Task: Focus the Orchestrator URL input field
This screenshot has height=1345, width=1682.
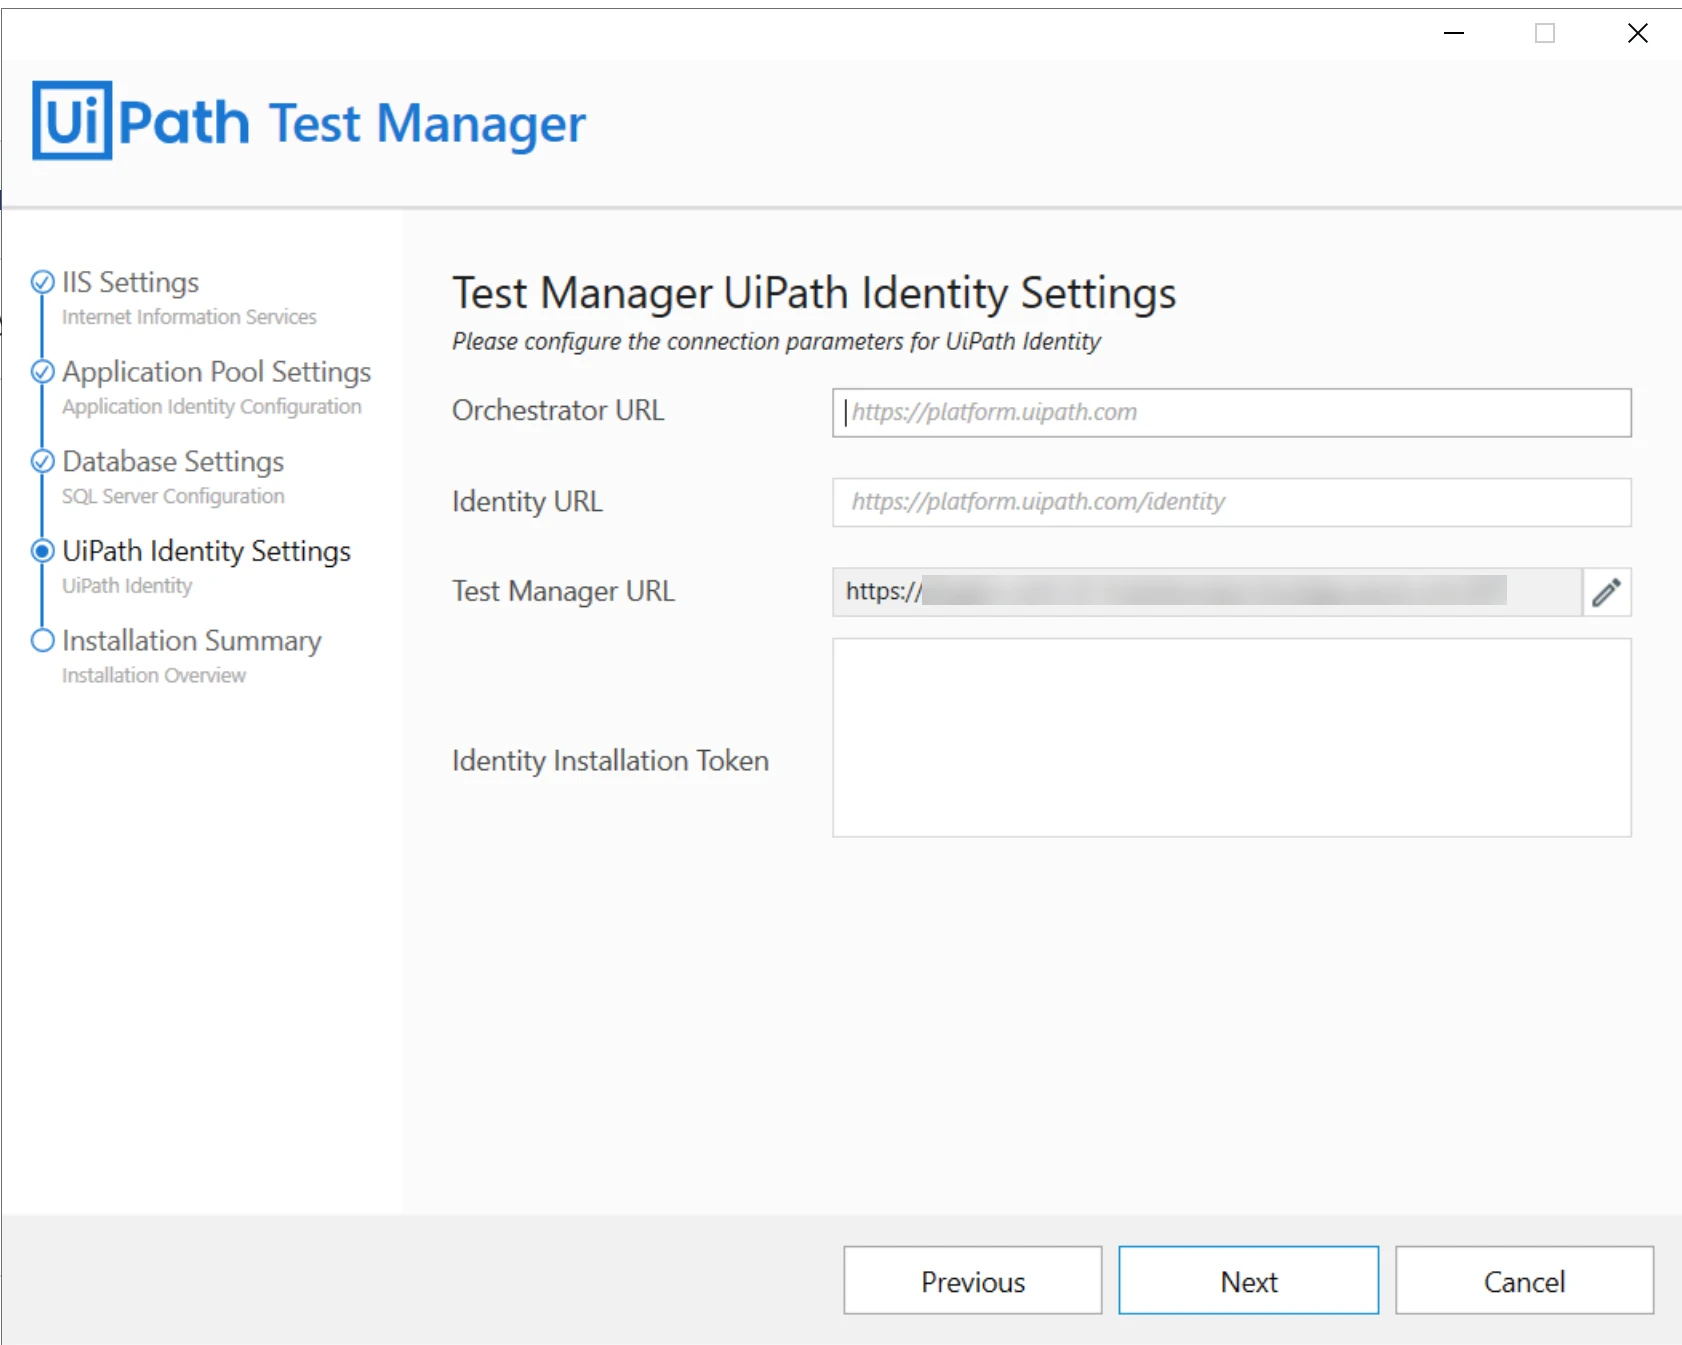Action: click(1231, 412)
